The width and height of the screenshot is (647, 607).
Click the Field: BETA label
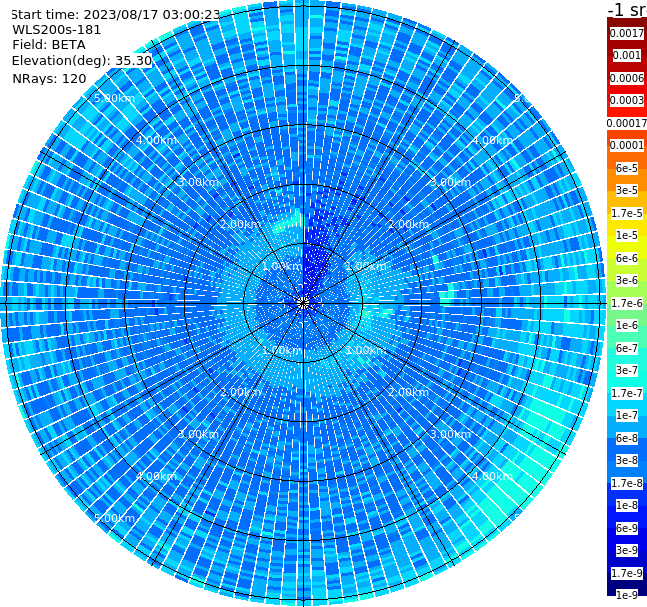point(49,45)
